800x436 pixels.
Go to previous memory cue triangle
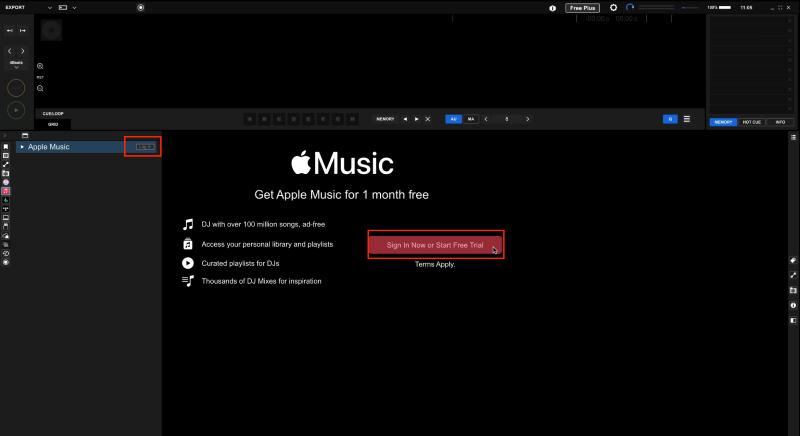405,119
